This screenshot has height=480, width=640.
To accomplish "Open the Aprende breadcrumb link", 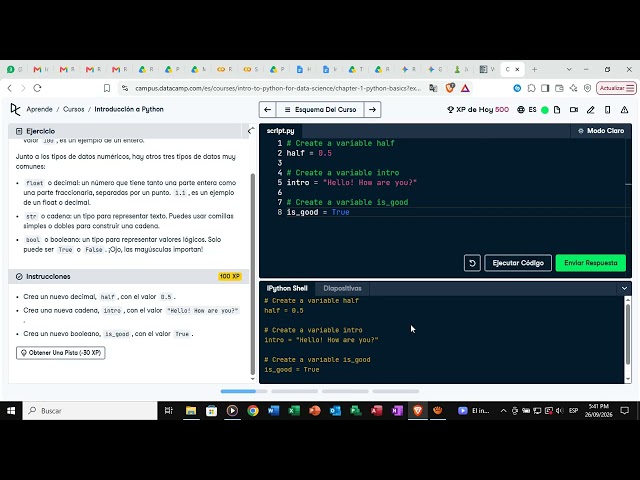I will click(39, 109).
